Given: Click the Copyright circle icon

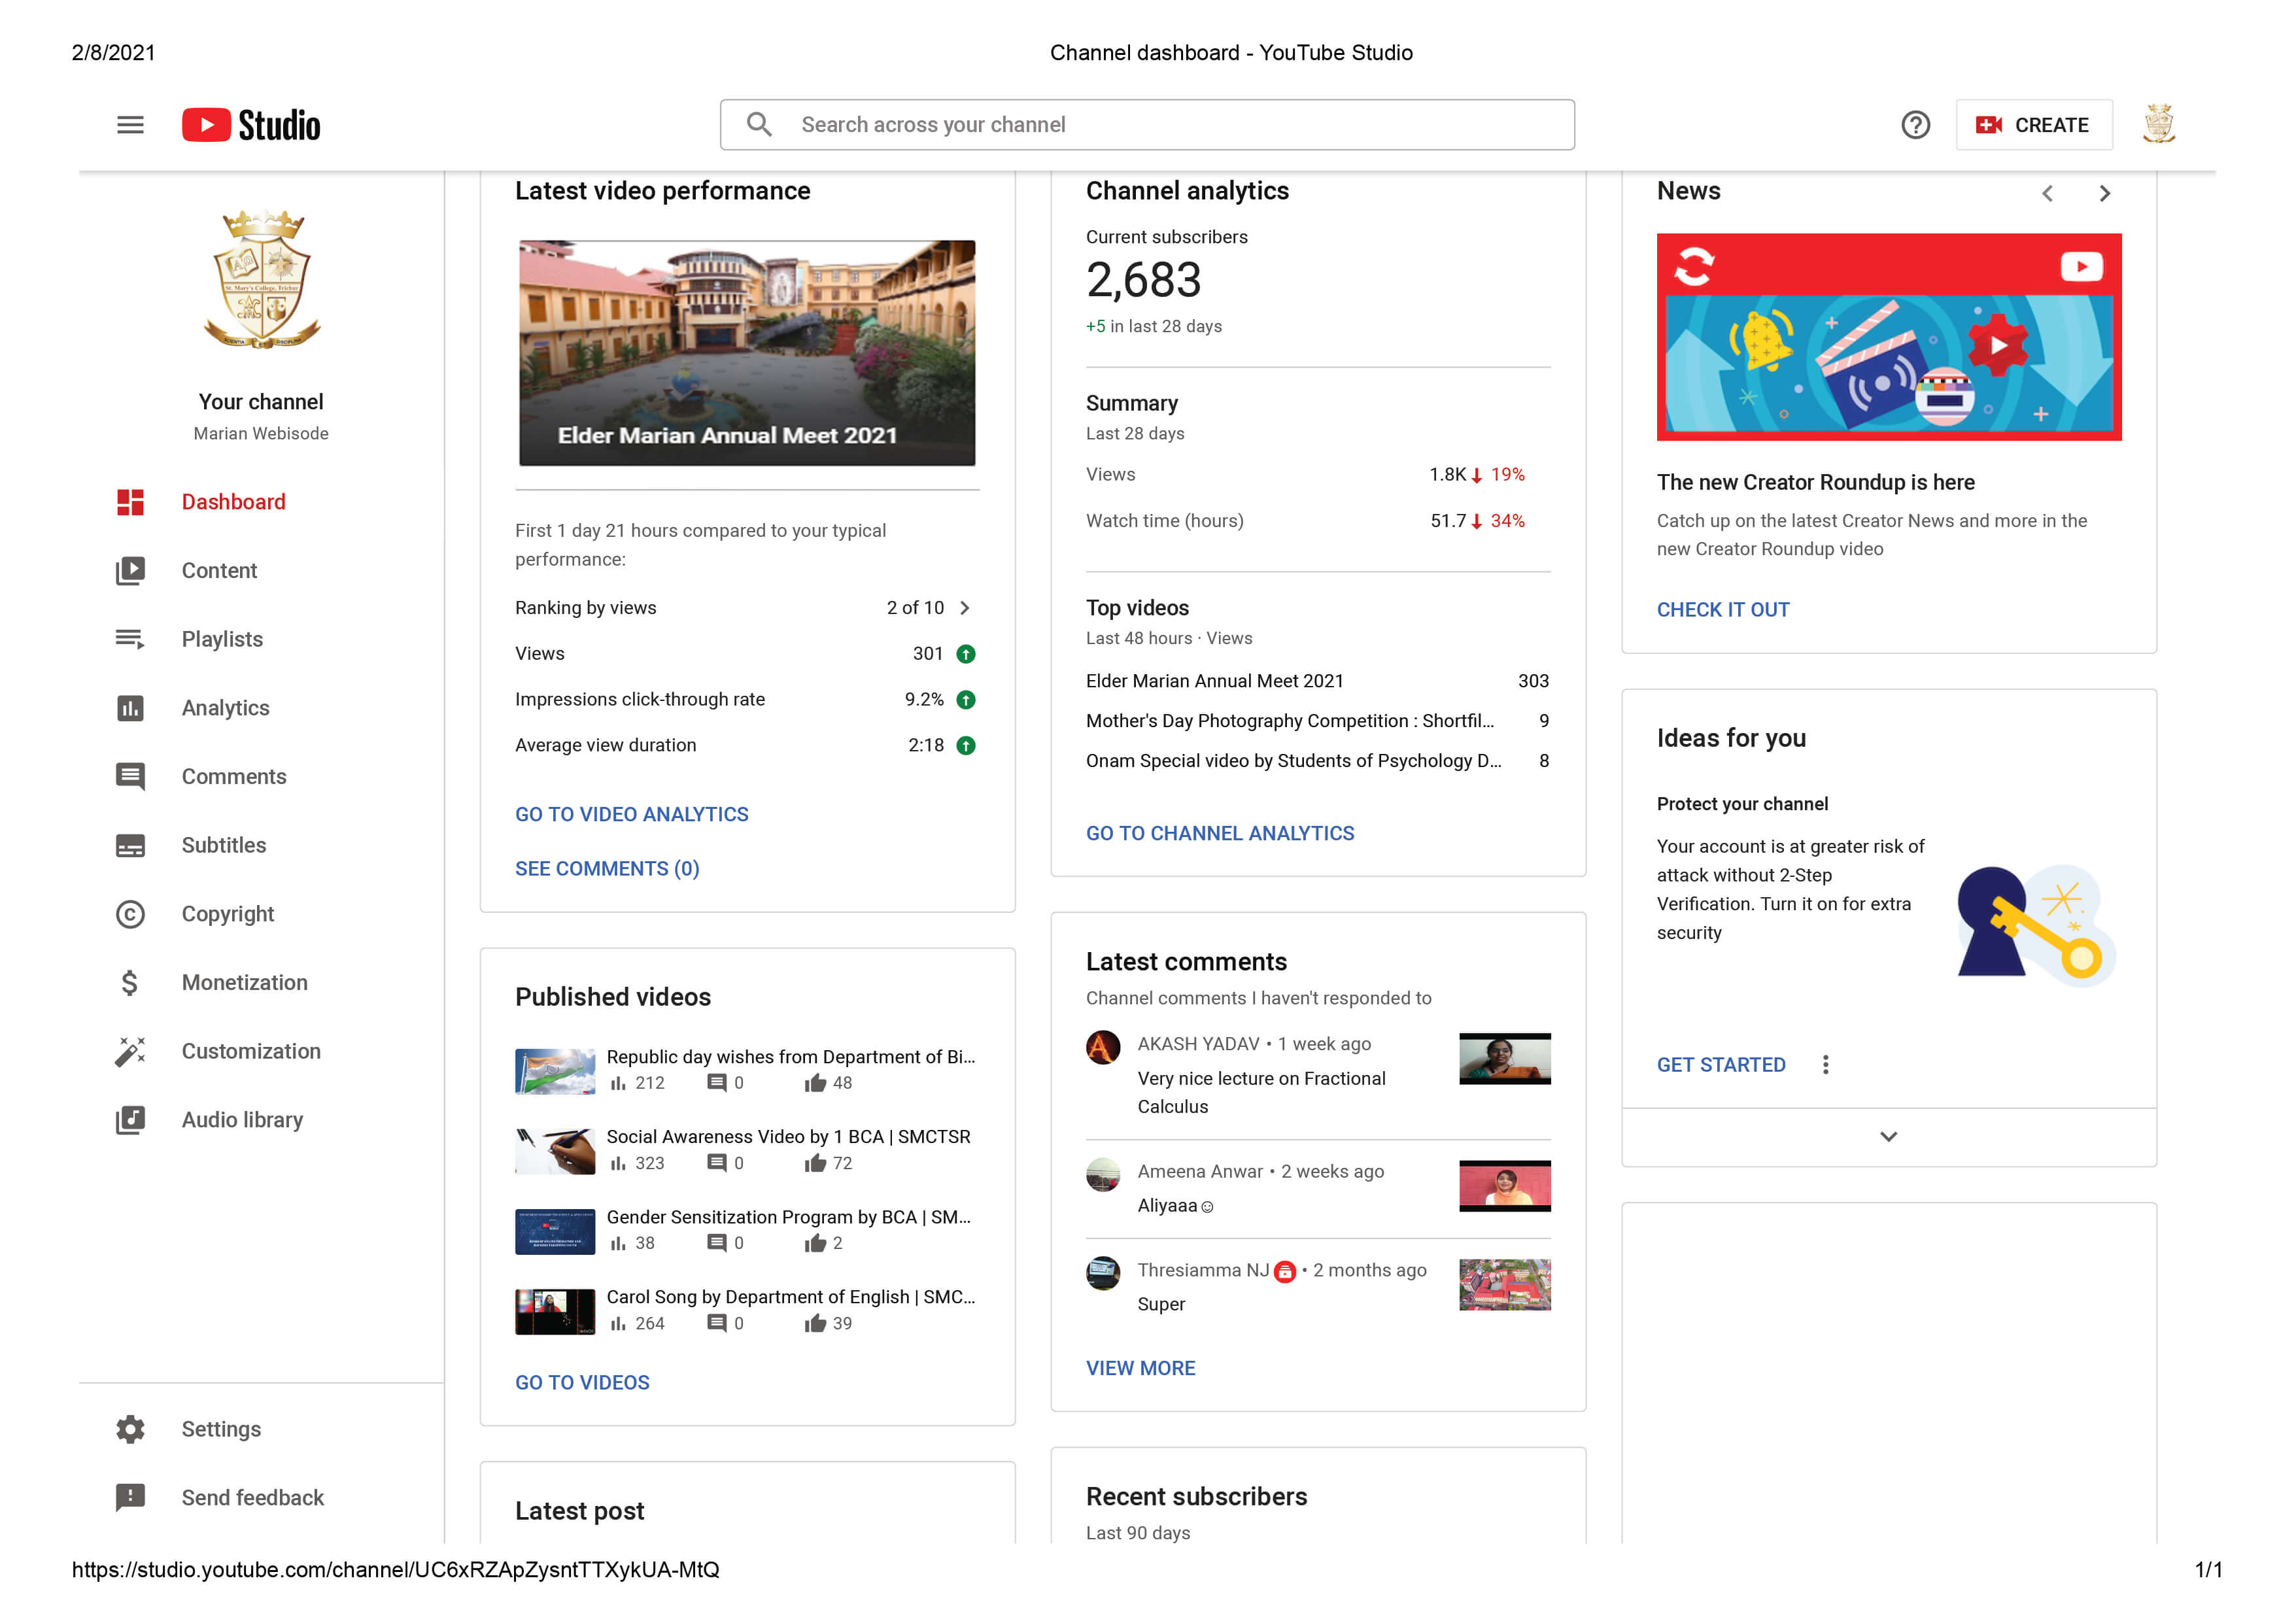Looking at the screenshot, I should click(130, 914).
